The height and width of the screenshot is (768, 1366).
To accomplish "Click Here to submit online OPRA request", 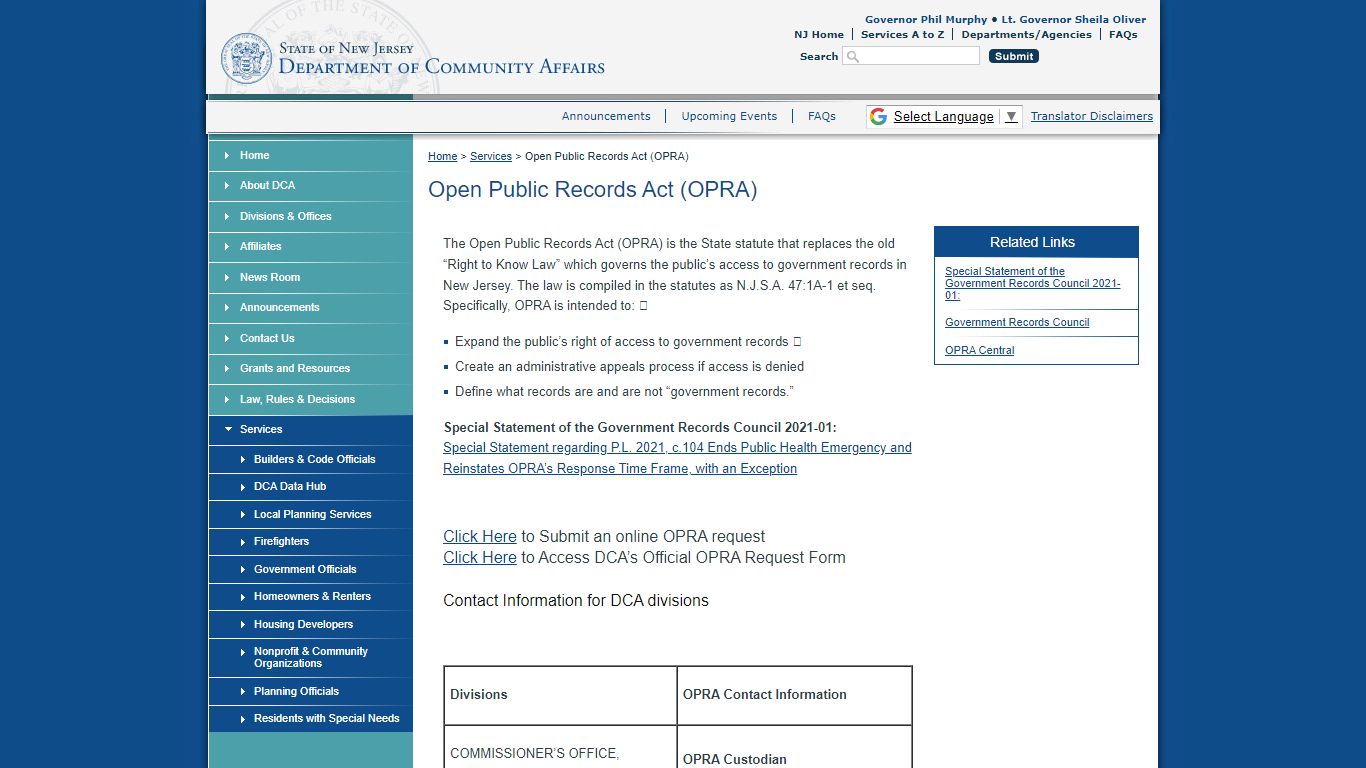I will (x=480, y=536).
